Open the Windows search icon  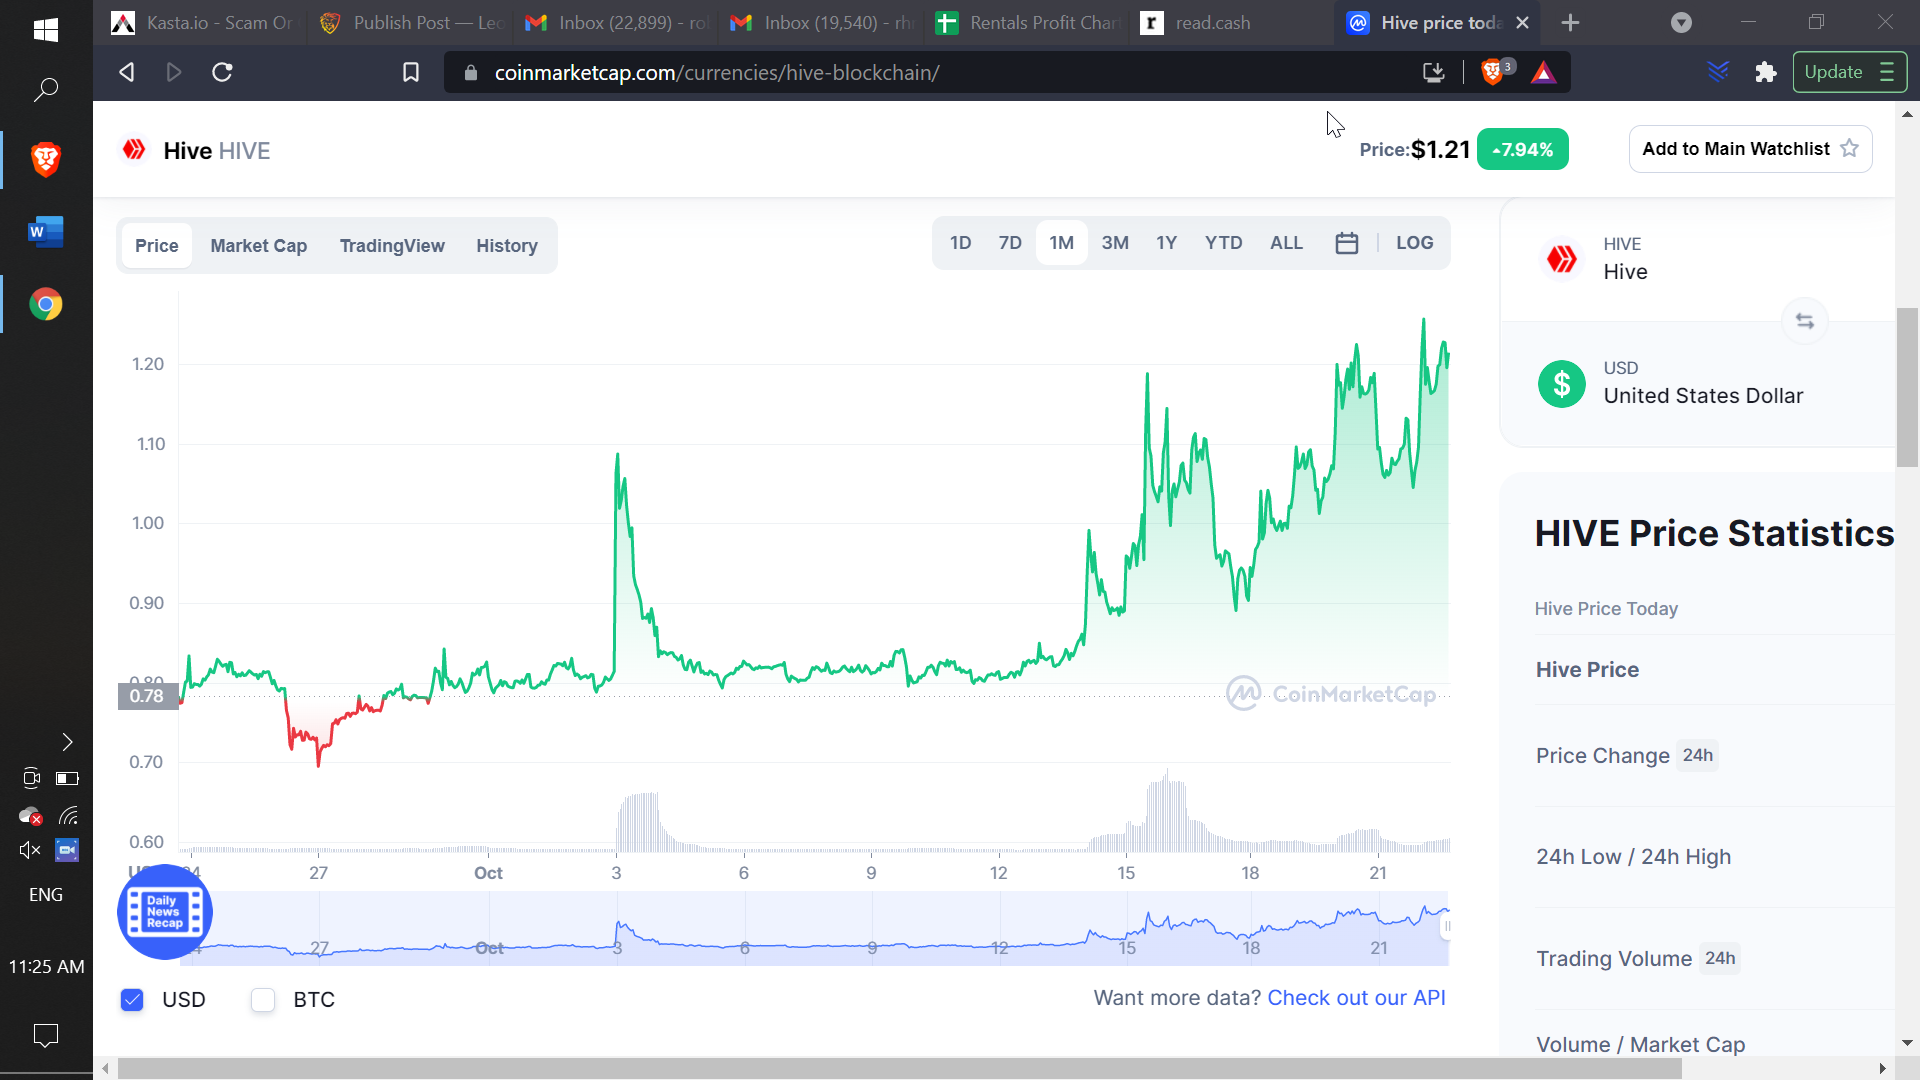coord(46,90)
